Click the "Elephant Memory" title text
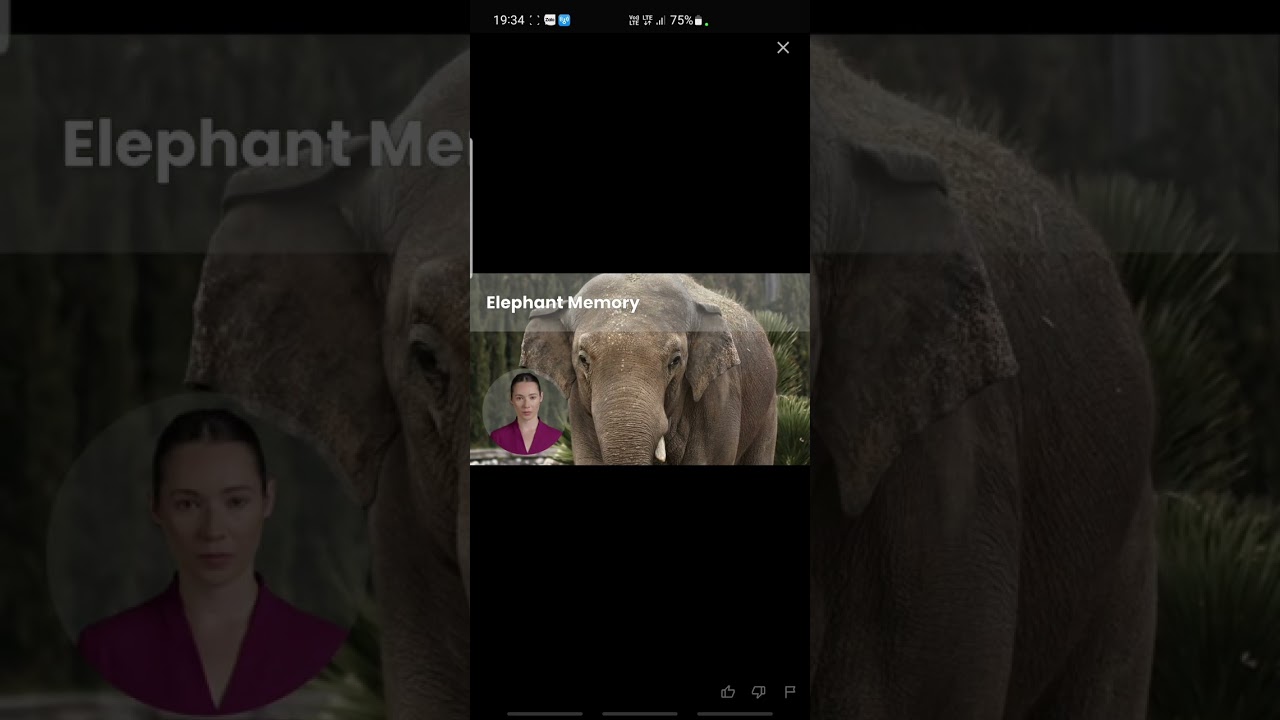Image resolution: width=1280 pixels, height=720 pixels. pos(562,303)
